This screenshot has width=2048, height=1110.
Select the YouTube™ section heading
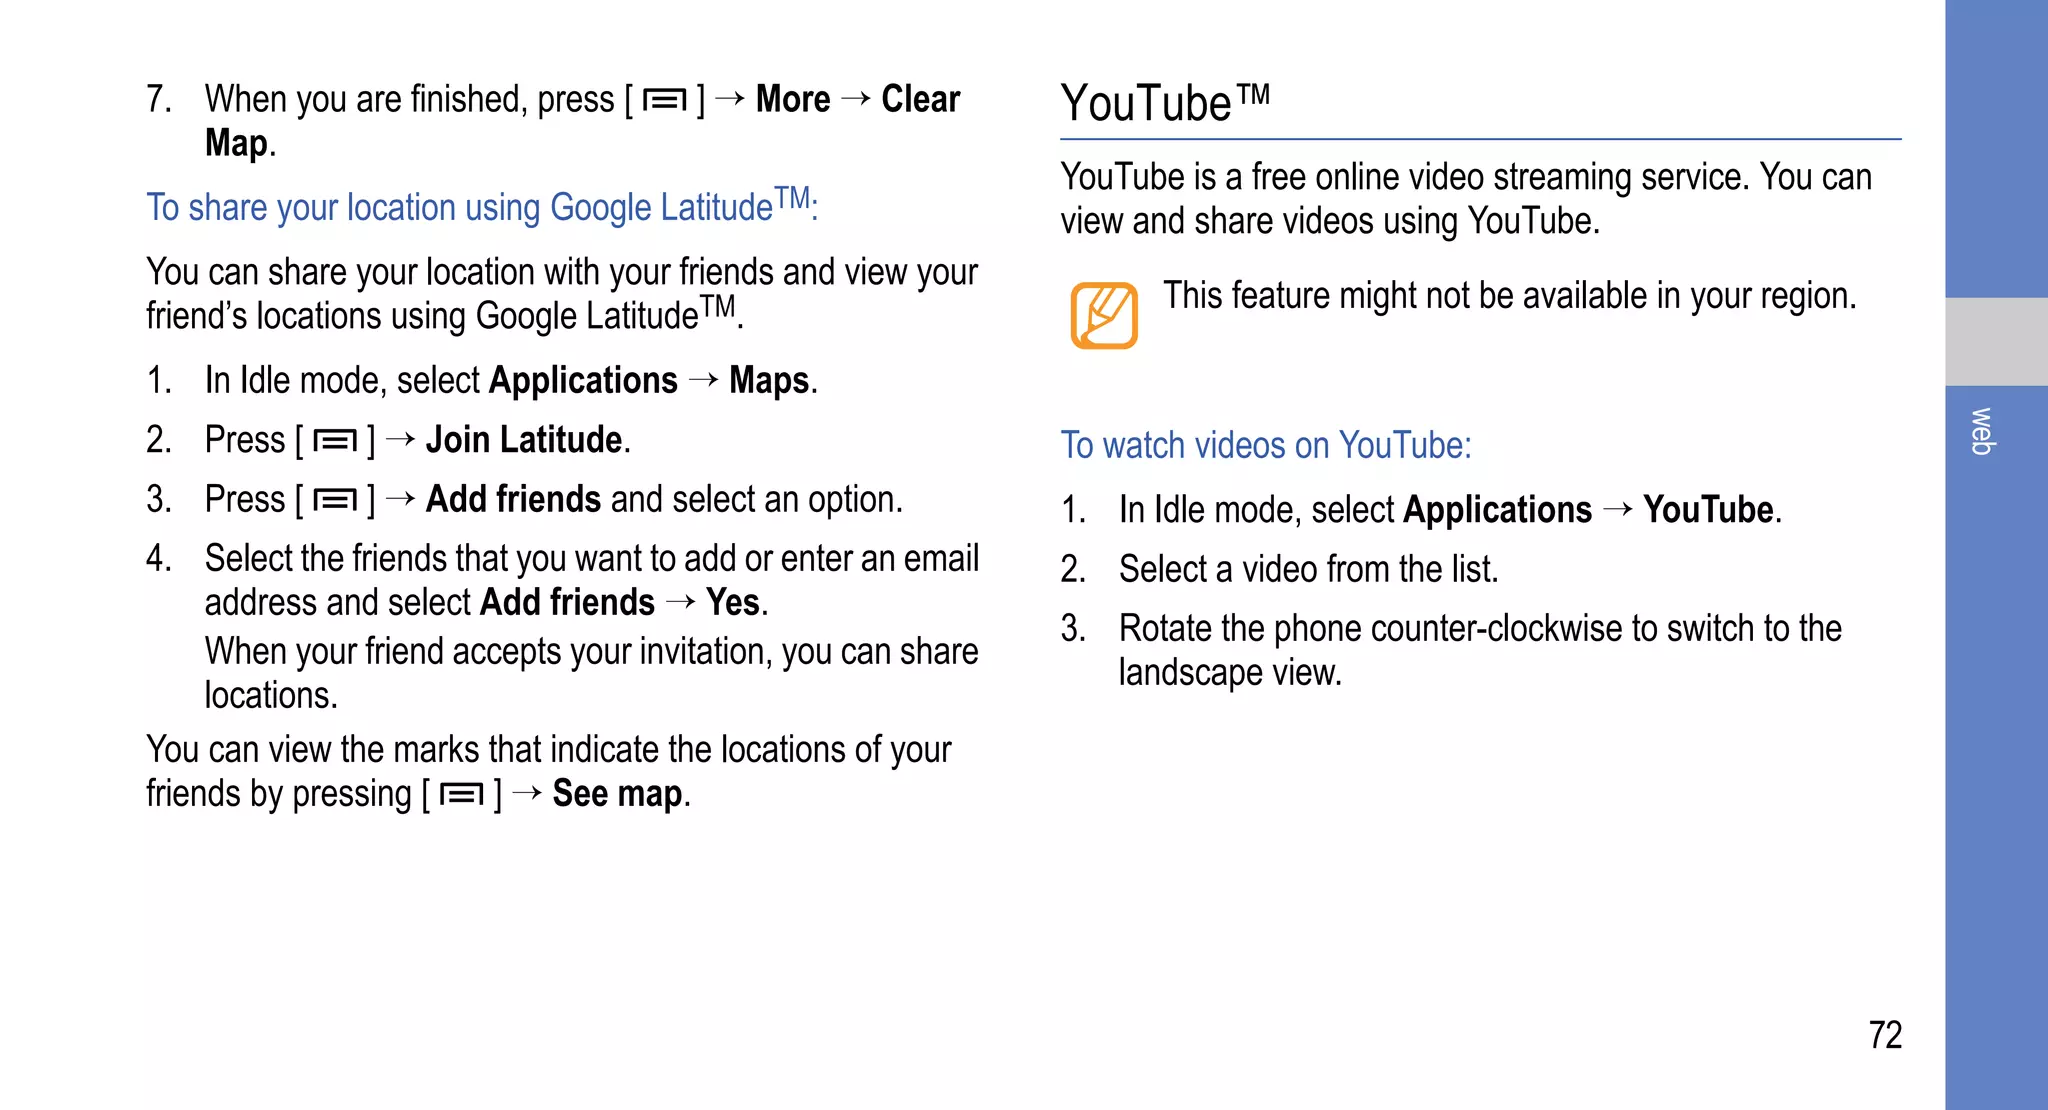click(1165, 103)
